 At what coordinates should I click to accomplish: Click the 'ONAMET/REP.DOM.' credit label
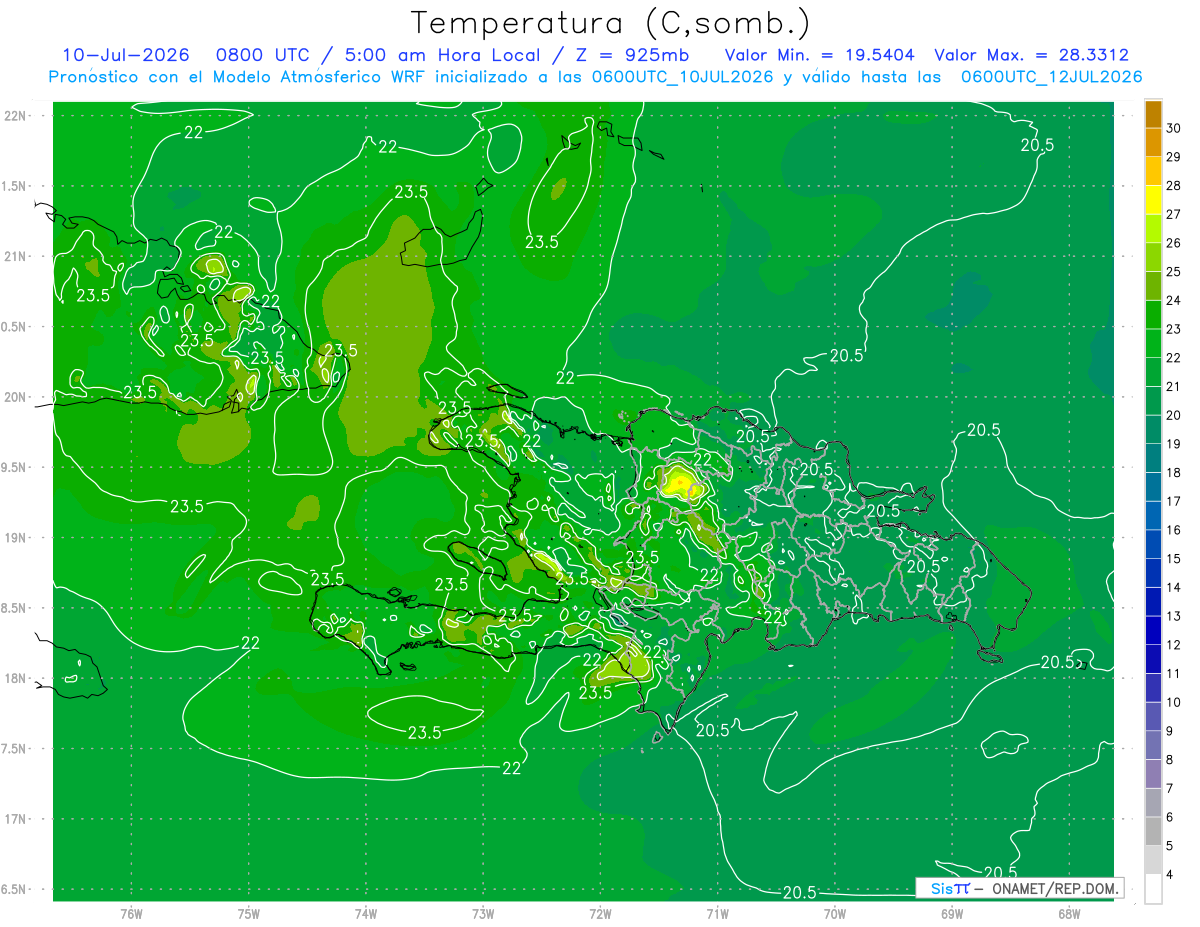point(1055,888)
